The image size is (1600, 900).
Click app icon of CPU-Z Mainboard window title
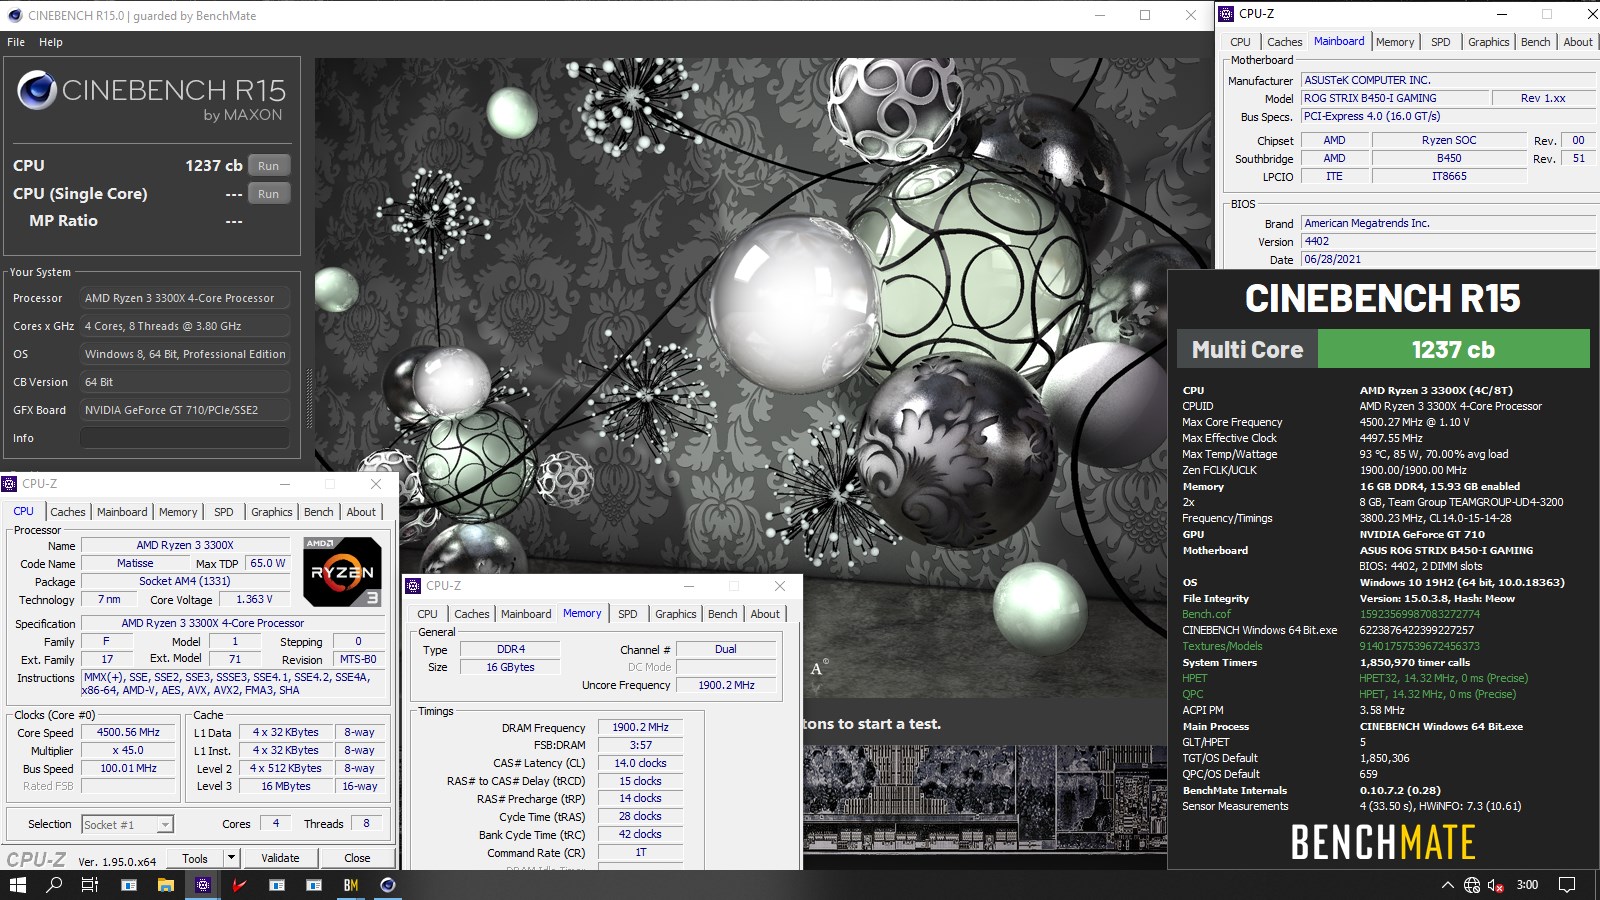[1228, 14]
